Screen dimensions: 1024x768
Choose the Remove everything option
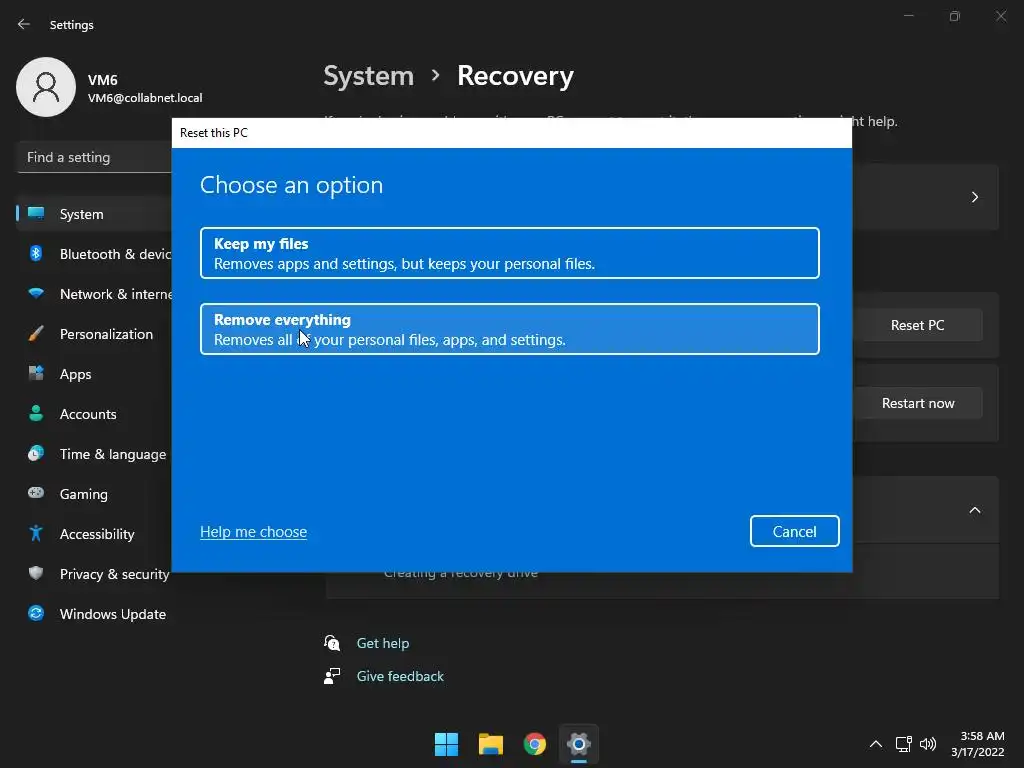[x=509, y=329]
